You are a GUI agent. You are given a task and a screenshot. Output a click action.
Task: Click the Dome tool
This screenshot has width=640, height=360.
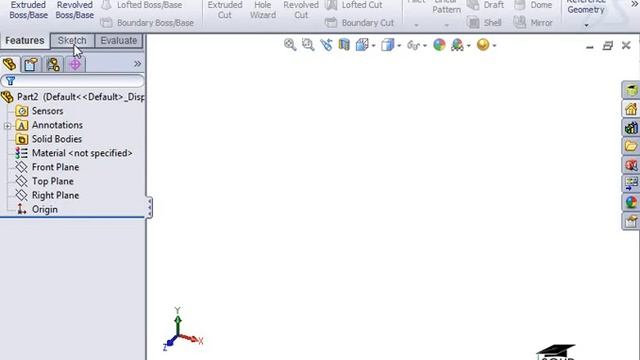[533, 5]
